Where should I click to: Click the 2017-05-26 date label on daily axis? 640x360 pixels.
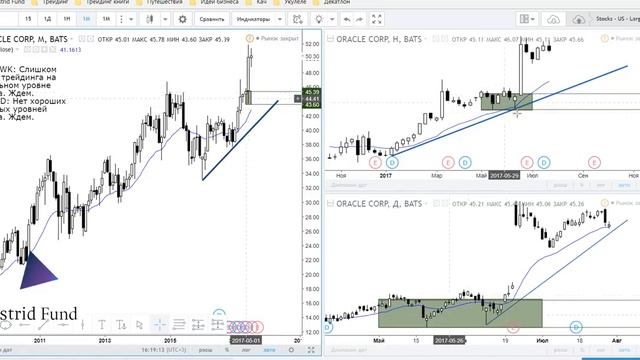(449, 340)
